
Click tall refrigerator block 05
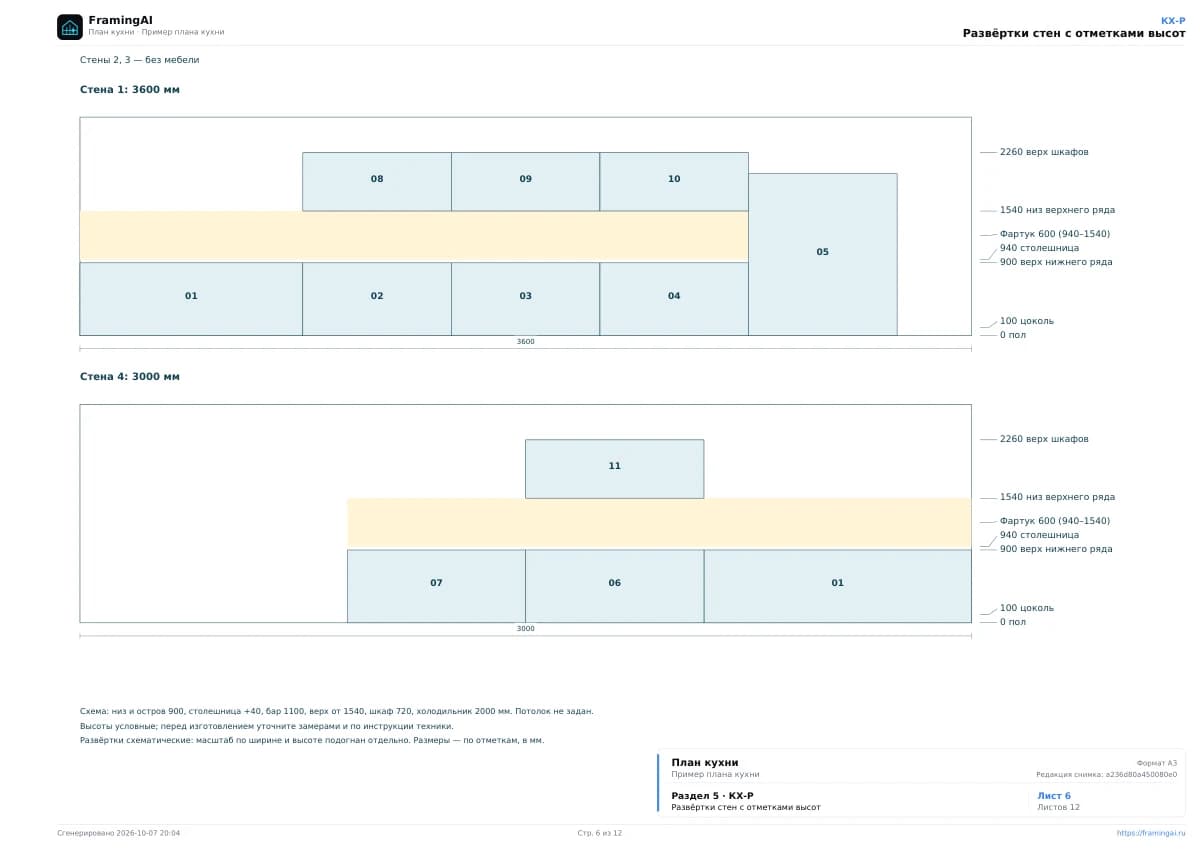point(823,254)
